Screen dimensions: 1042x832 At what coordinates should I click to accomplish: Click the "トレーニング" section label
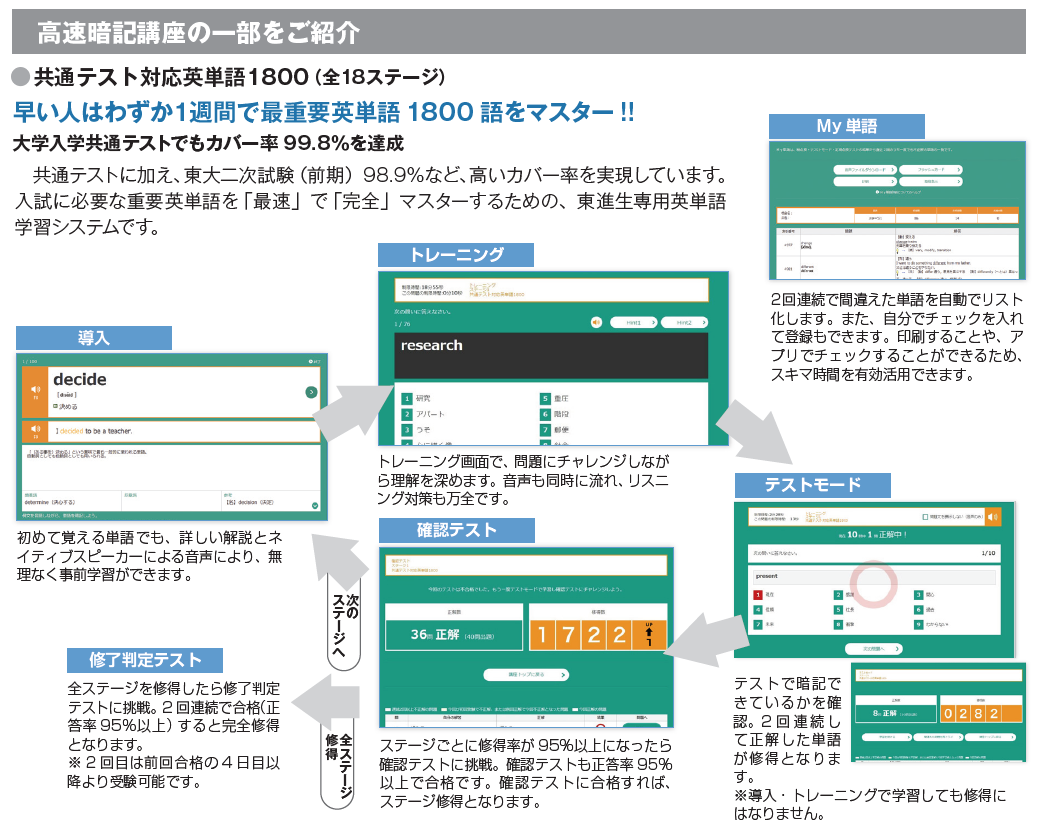[x=456, y=255]
